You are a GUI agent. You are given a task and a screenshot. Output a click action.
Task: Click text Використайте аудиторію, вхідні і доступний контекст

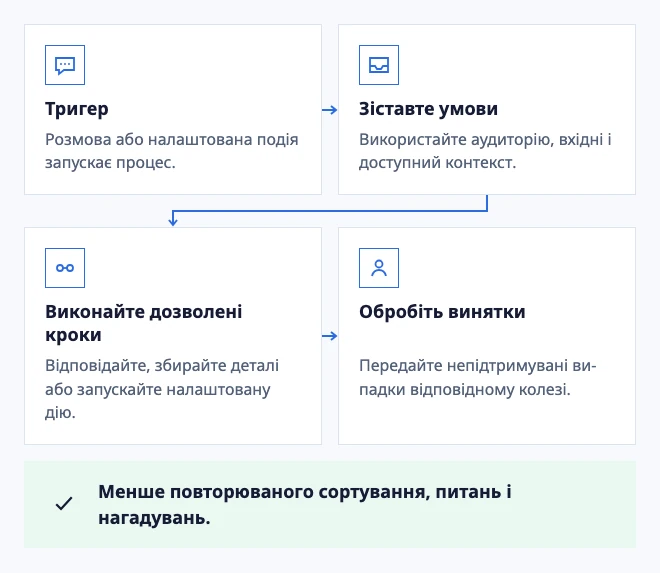[485, 151]
